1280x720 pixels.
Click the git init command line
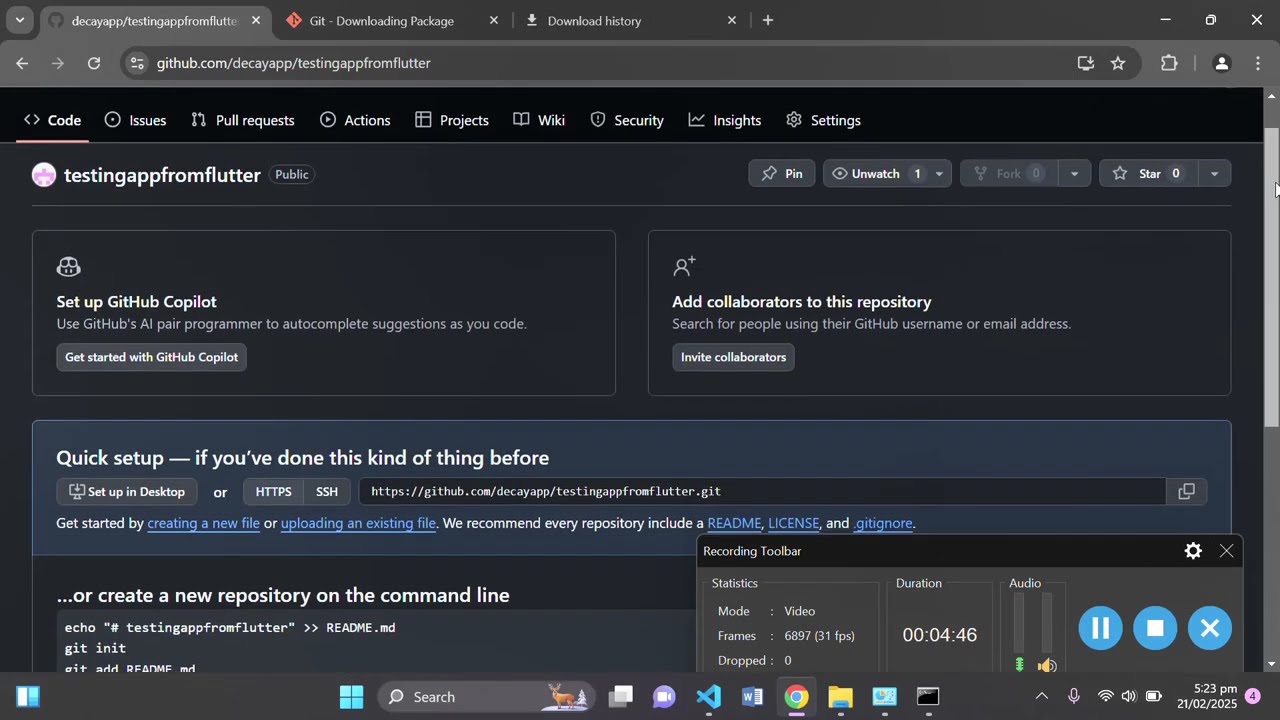pos(95,648)
